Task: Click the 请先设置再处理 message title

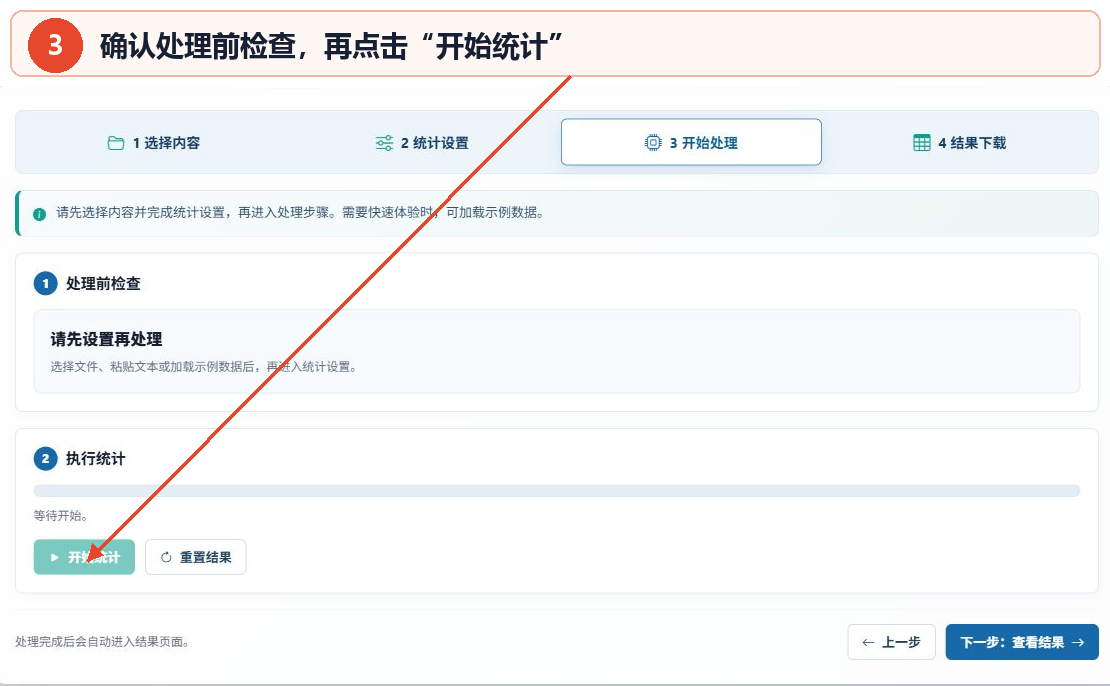Action: [x=106, y=339]
